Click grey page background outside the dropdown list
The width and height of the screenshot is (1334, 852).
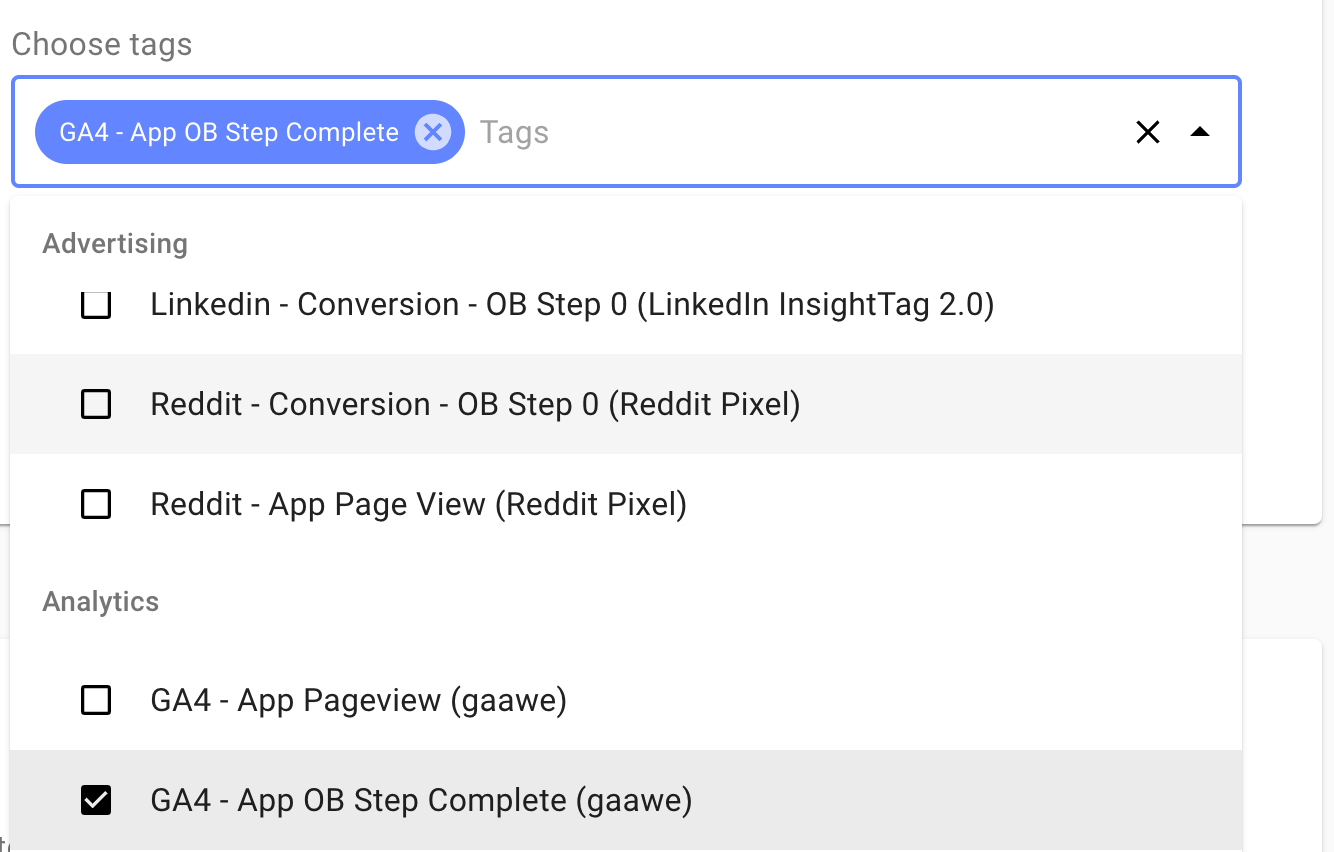click(1288, 580)
